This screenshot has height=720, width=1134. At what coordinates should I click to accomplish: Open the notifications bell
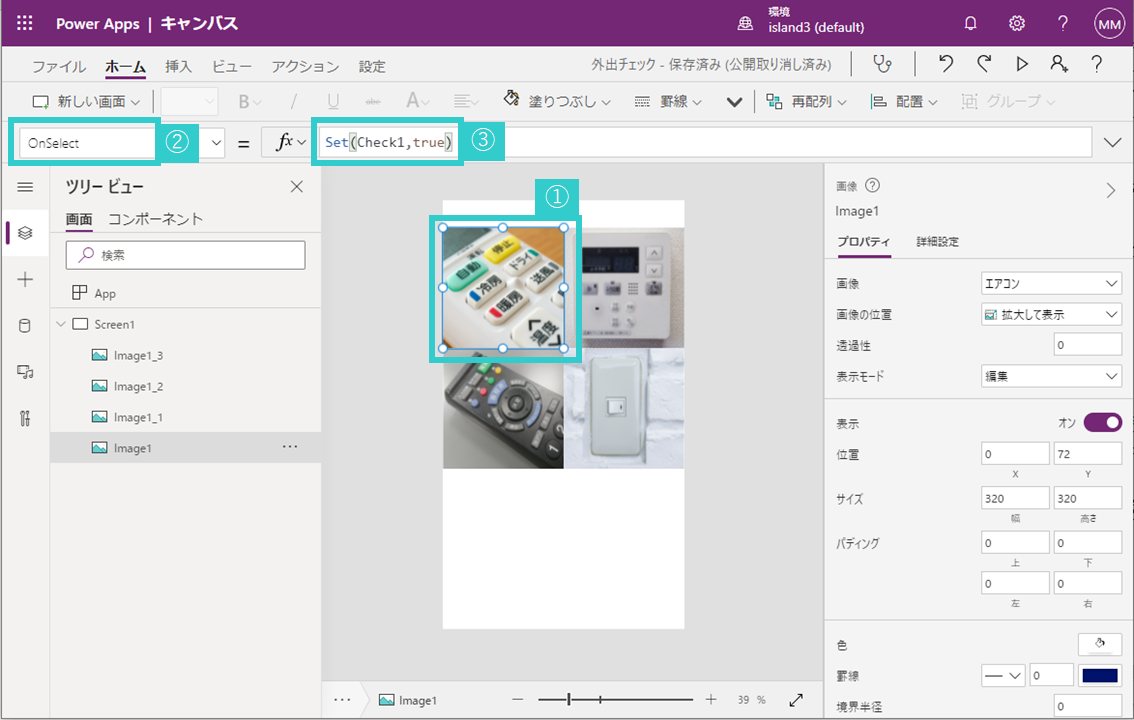click(971, 23)
